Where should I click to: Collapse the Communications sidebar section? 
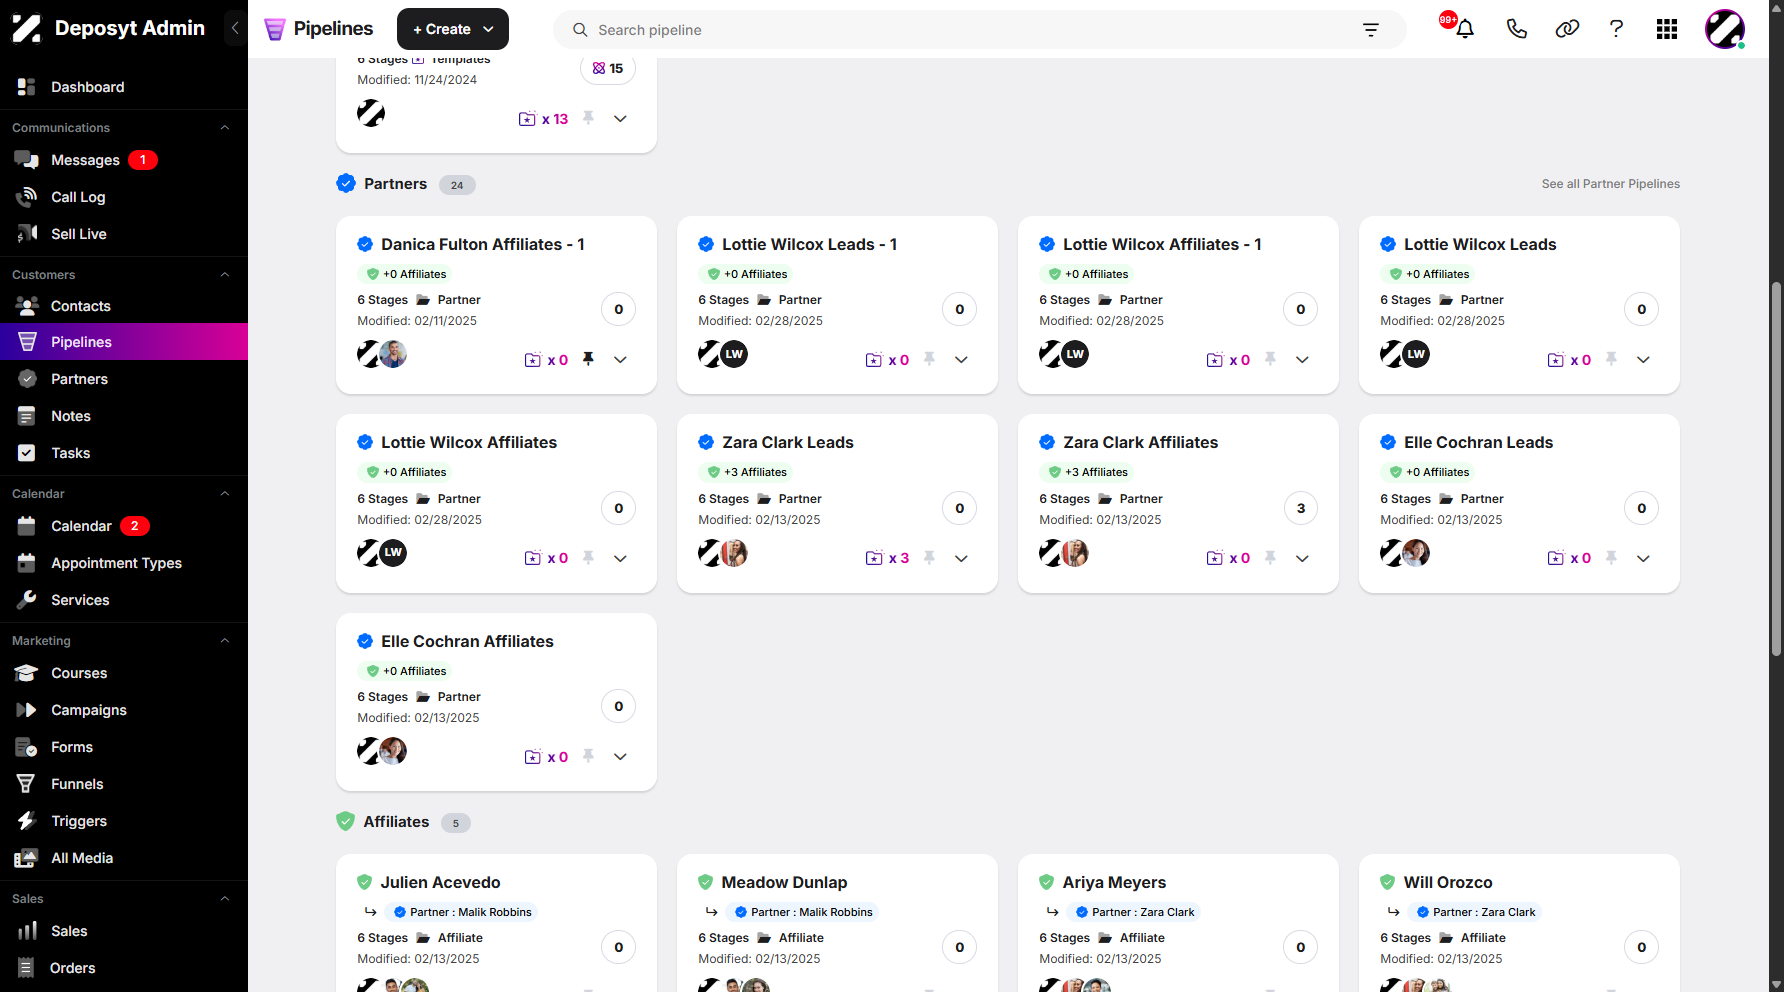[225, 128]
